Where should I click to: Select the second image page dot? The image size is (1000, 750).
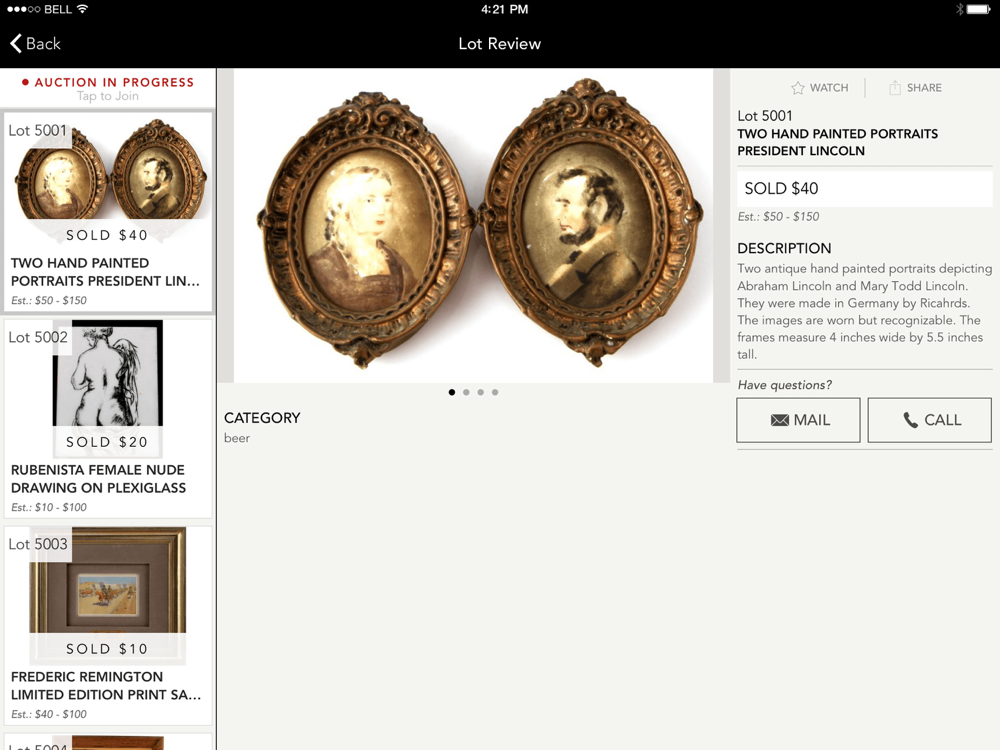click(x=466, y=392)
